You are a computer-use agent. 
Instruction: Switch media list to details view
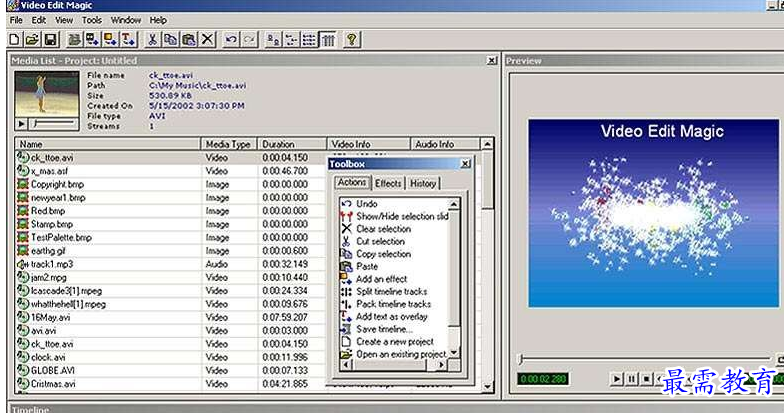[328, 40]
